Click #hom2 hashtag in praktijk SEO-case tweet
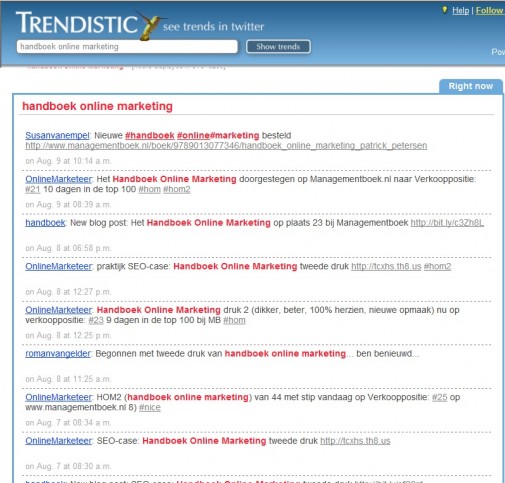Image resolution: width=505 pixels, height=483 pixels. 437,266
